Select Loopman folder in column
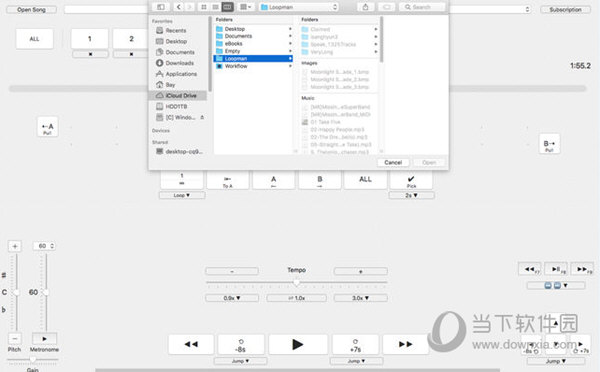Viewport: 600px width, 372px height. tap(253, 59)
